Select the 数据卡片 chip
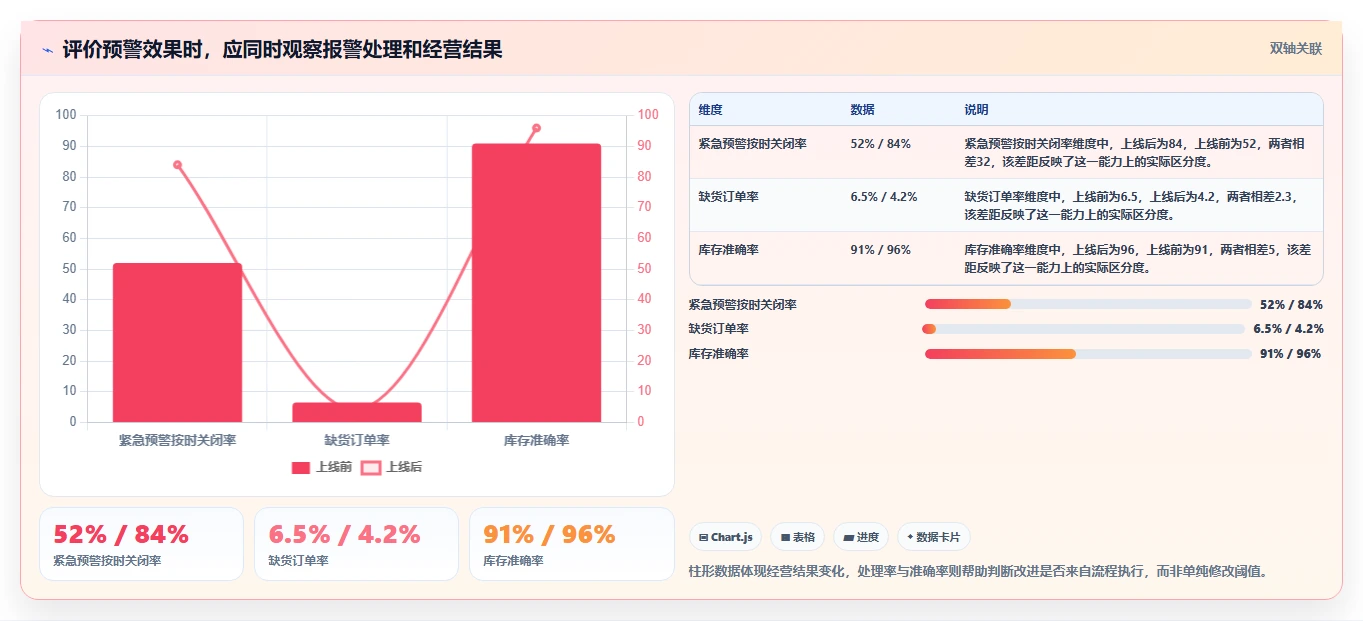The height and width of the screenshot is (621, 1363). (934, 537)
